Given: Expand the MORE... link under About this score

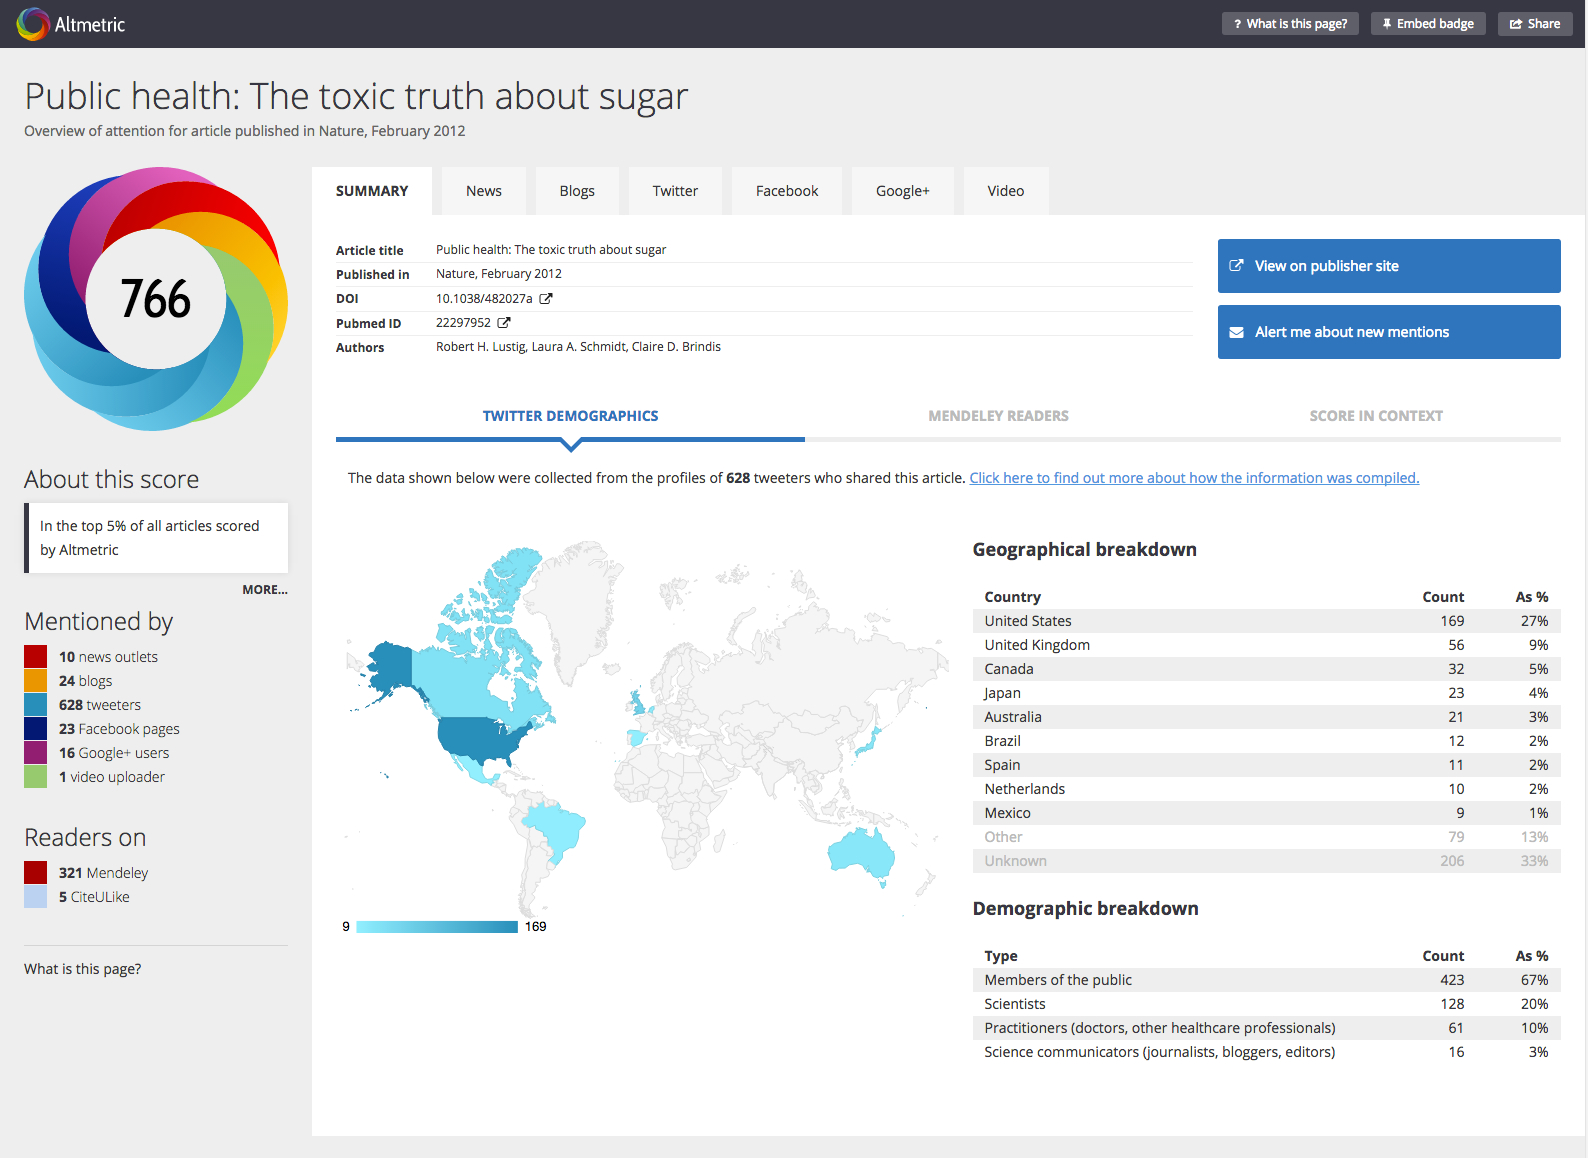Looking at the screenshot, I should pyautogui.click(x=265, y=590).
